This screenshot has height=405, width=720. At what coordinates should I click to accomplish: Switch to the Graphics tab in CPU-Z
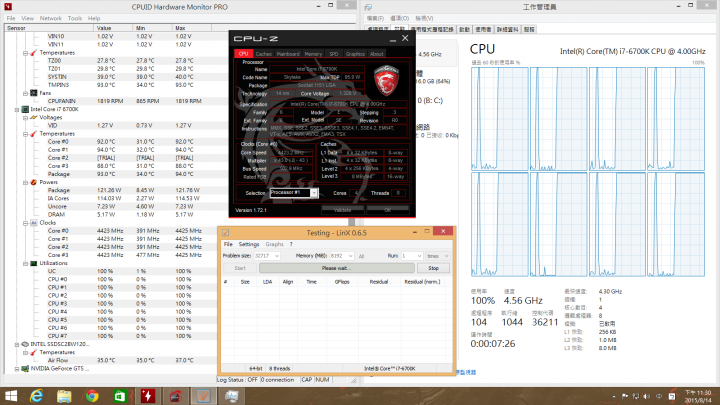point(355,54)
